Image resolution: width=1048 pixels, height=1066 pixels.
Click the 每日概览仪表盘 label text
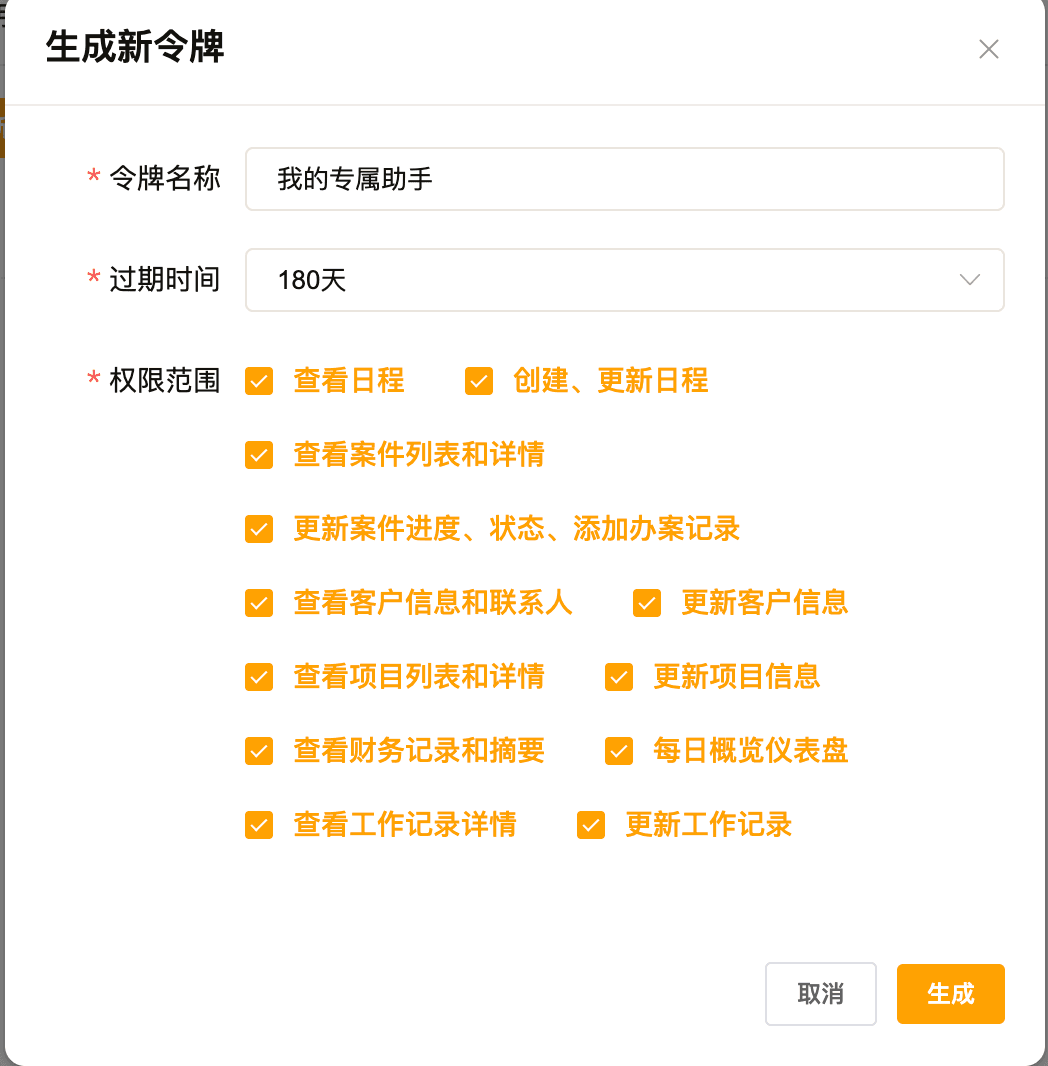click(x=750, y=751)
